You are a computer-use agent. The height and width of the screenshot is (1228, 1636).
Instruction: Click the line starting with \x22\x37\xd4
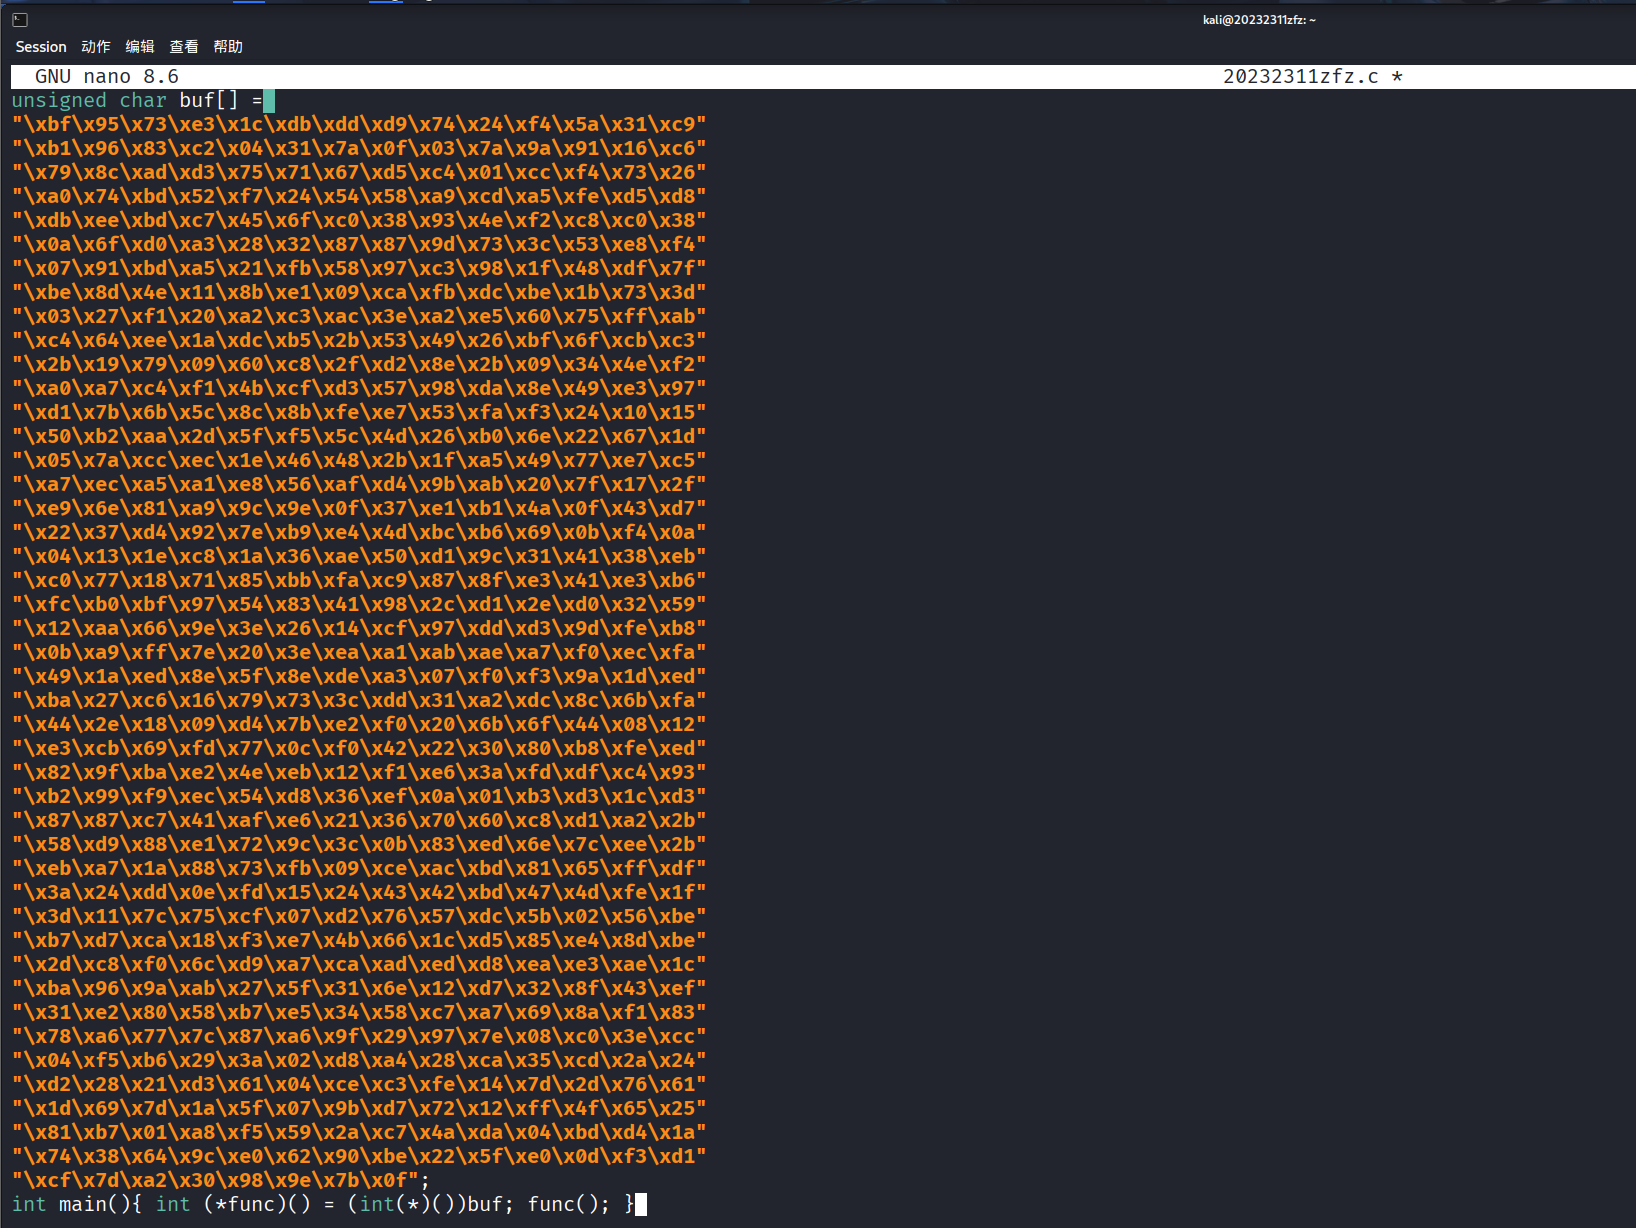tap(359, 533)
